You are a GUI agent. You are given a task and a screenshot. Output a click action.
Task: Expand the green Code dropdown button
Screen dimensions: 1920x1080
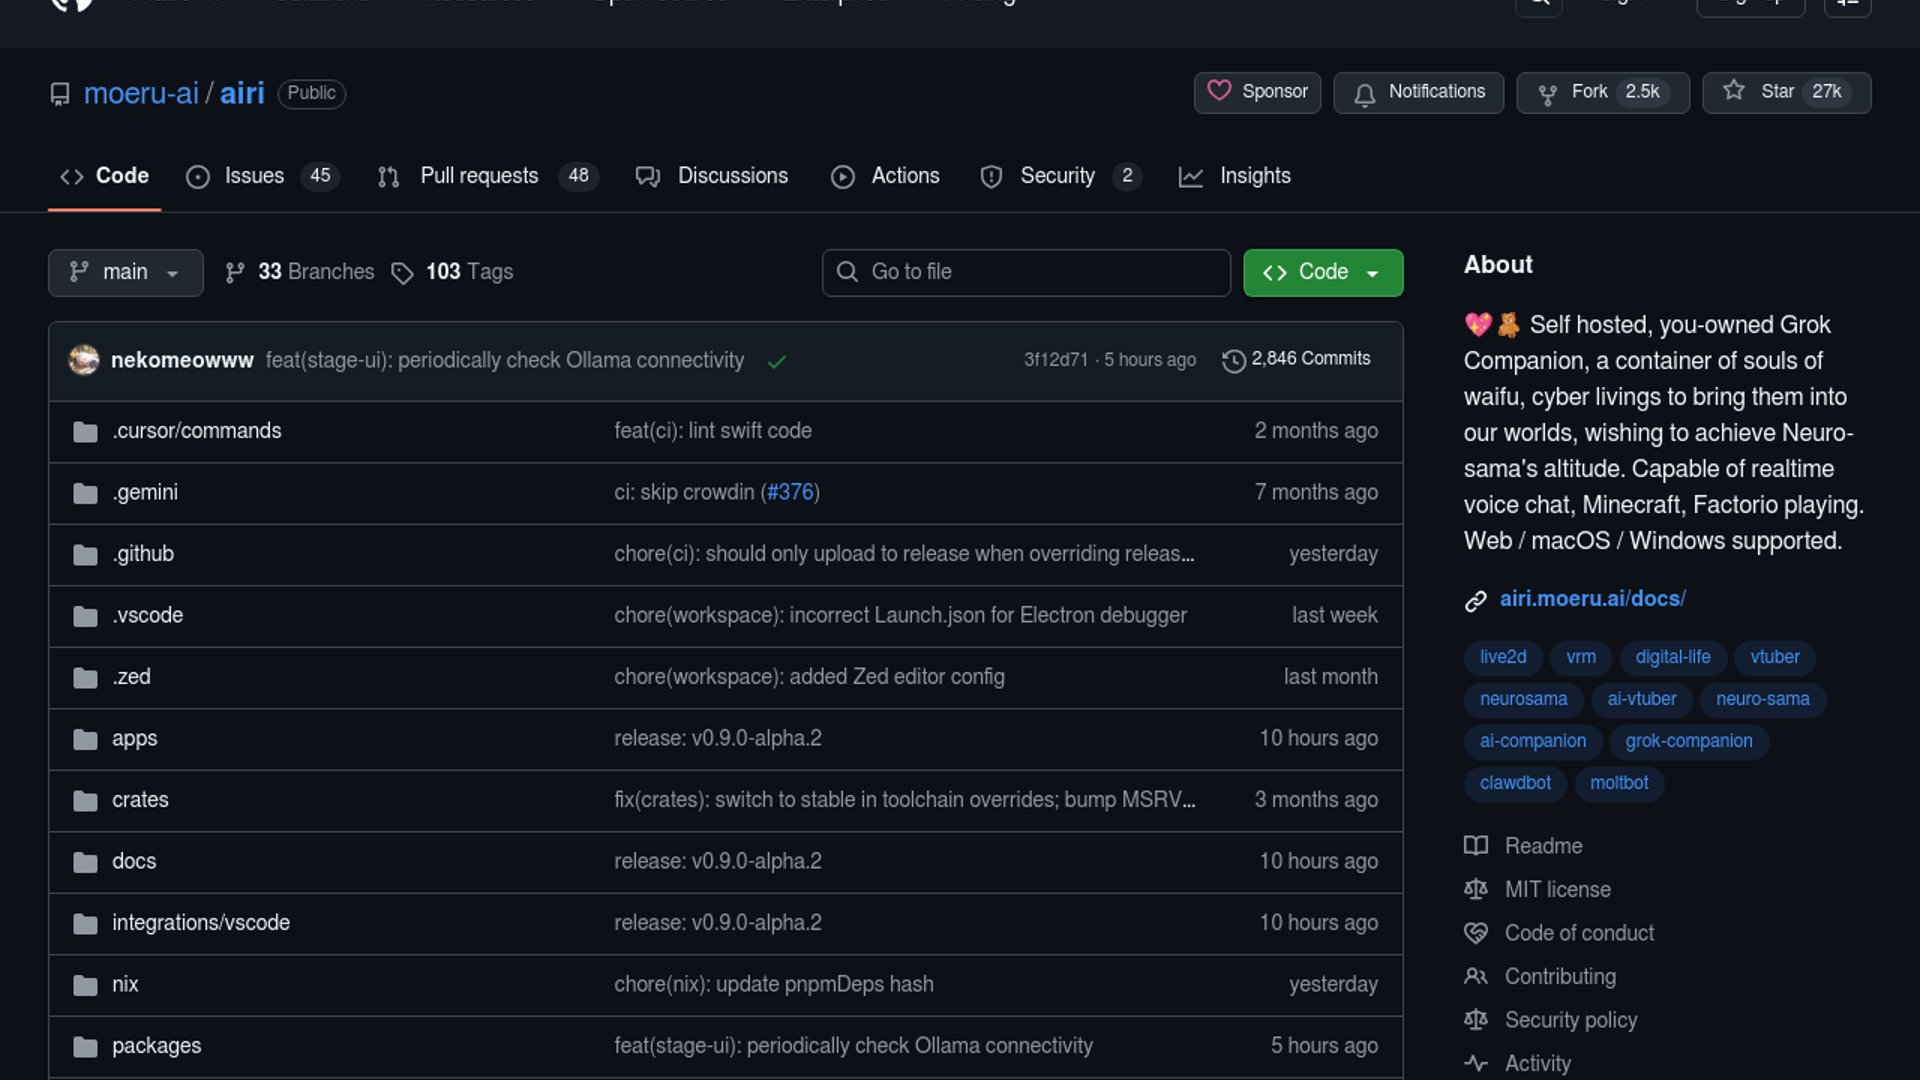pyautogui.click(x=1322, y=272)
